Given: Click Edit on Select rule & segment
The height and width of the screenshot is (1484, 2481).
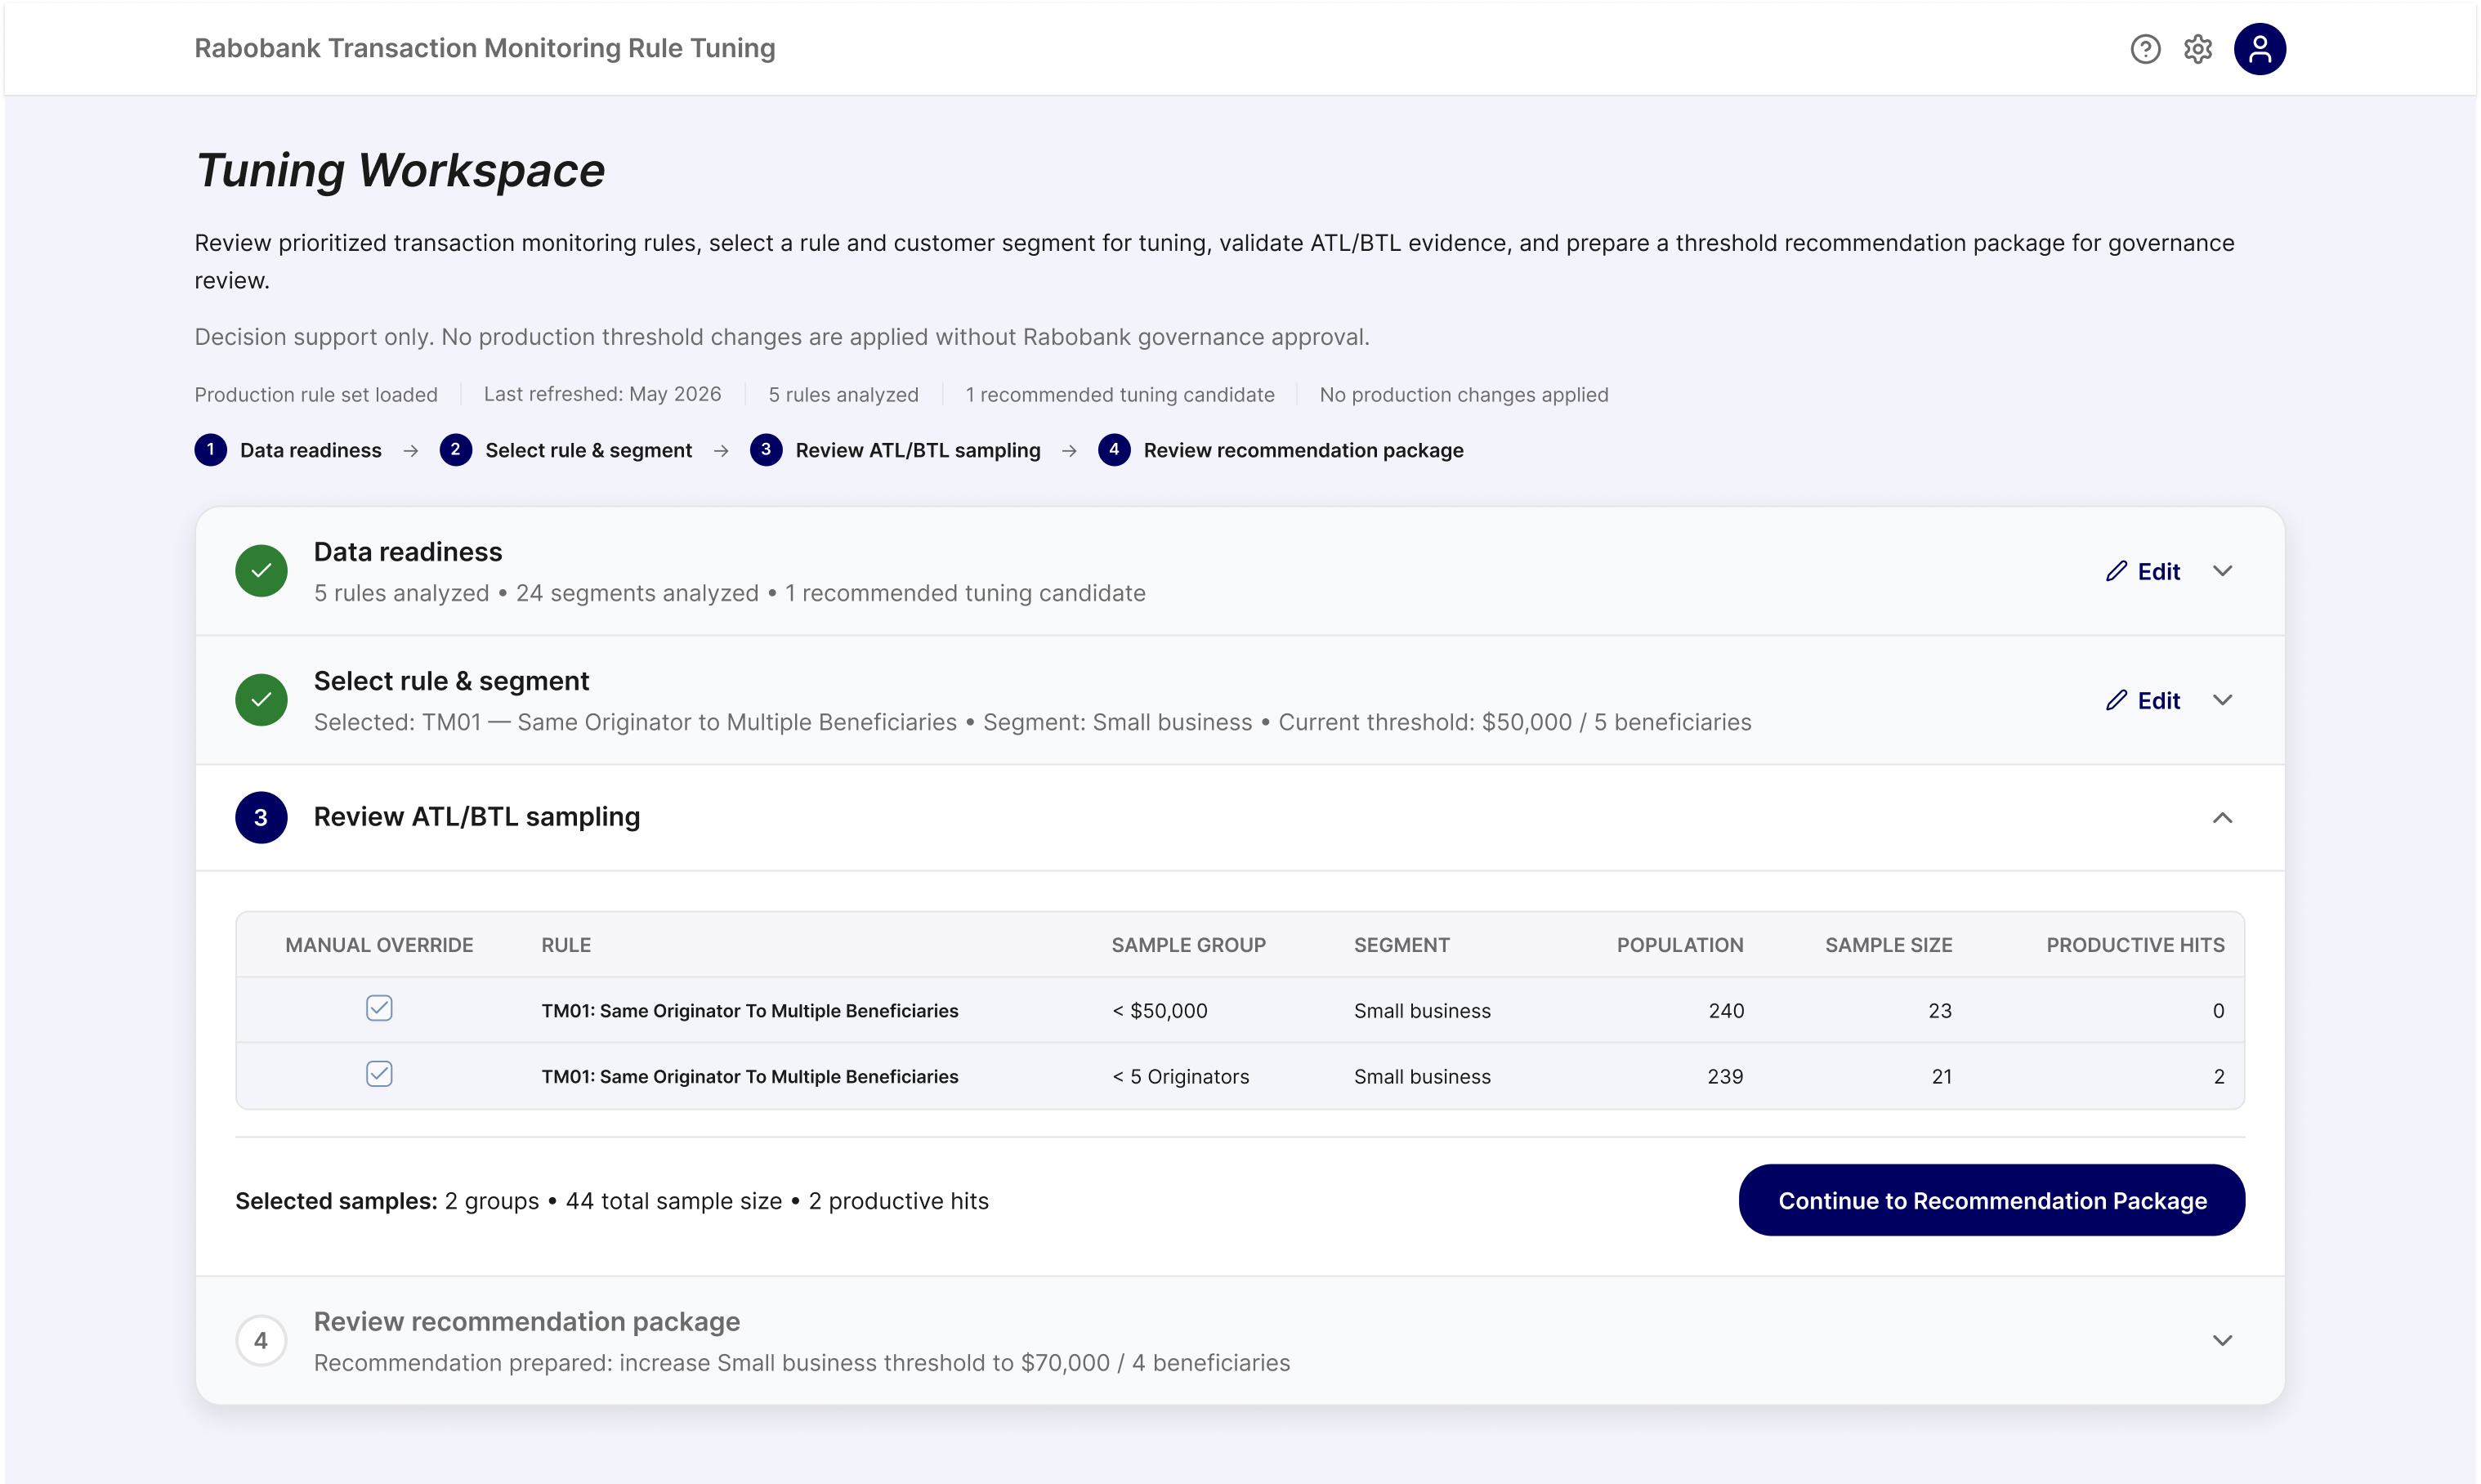Looking at the screenshot, I should pyautogui.click(x=2143, y=700).
